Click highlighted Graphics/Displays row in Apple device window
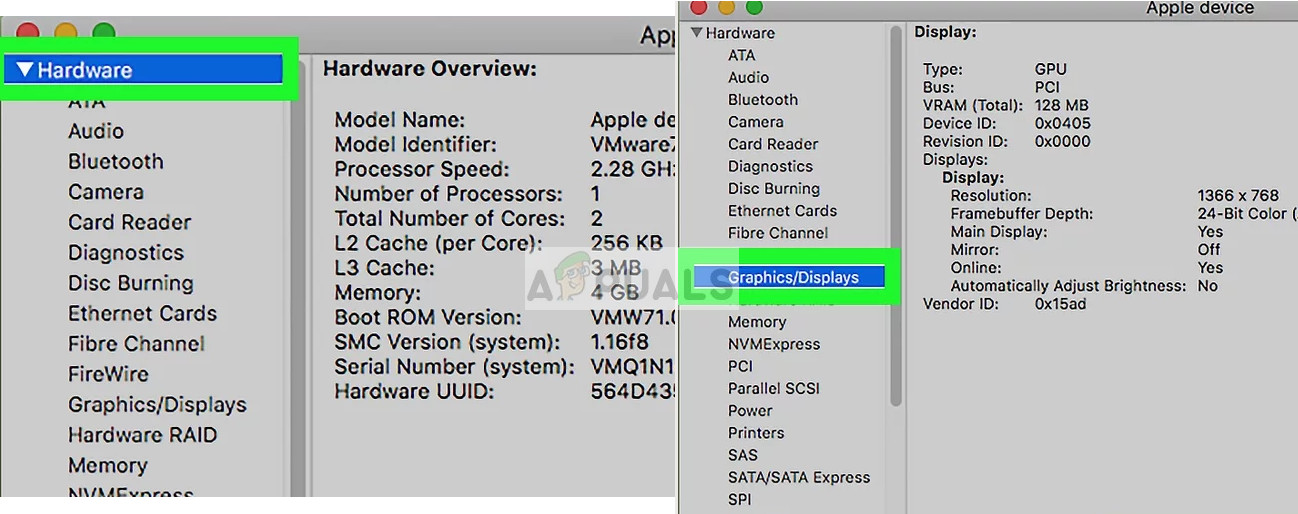Viewport: 1298px width, 514px height. point(789,277)
